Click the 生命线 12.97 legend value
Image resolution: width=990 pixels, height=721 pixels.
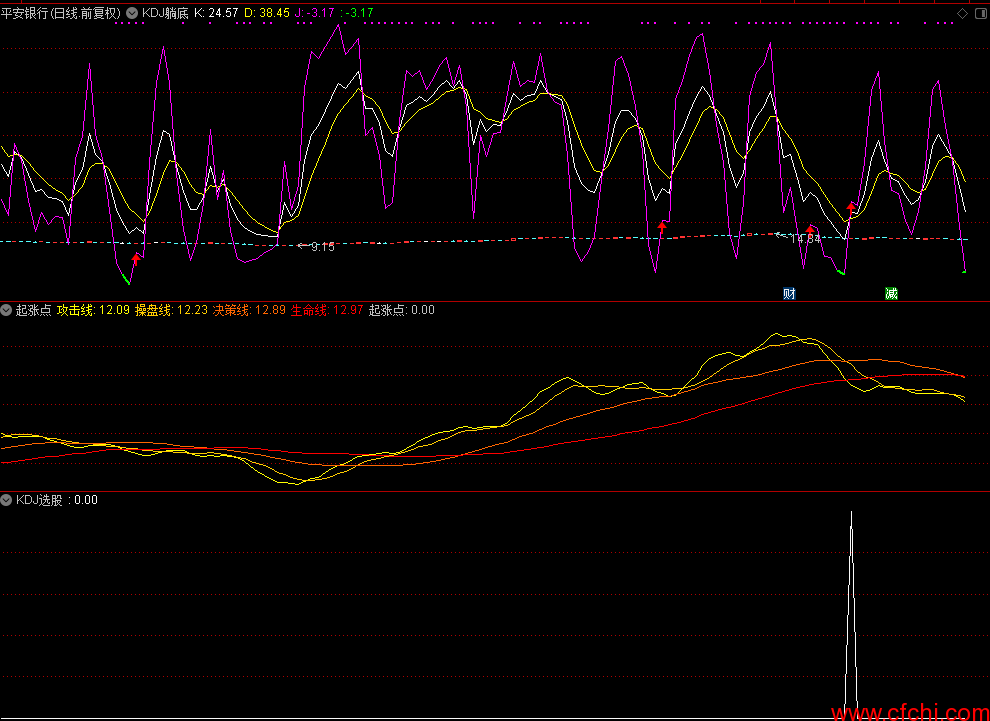(x=326, y=310)
